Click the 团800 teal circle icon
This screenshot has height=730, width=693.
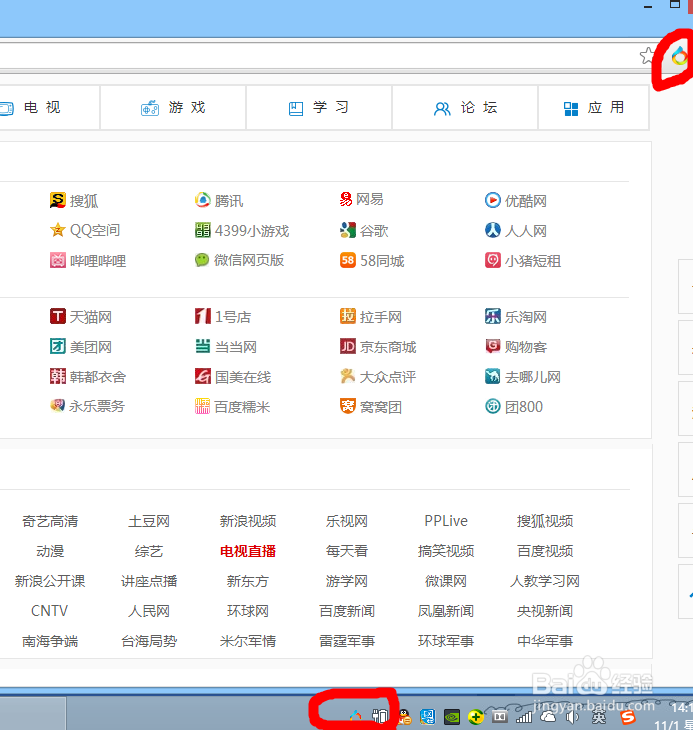pyautogui.click(x=492, y=406)
